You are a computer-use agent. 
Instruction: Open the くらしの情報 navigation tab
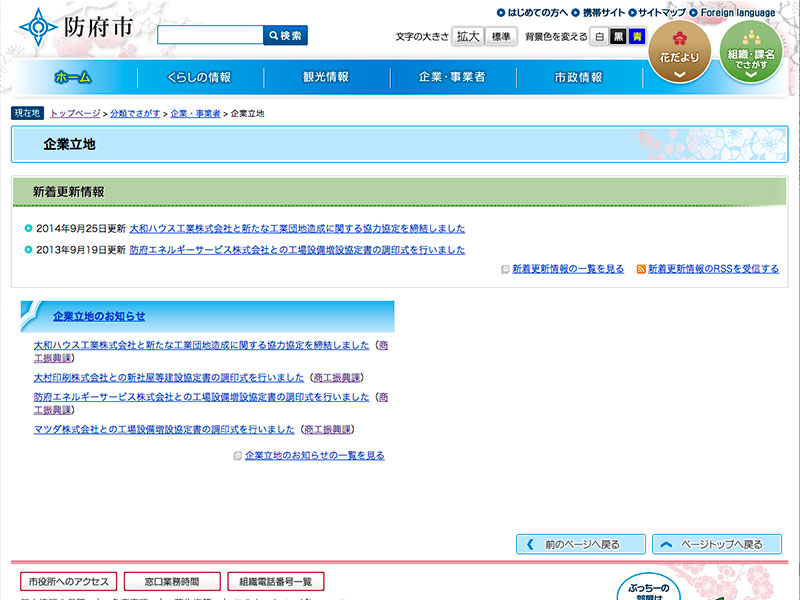(199, 77)
